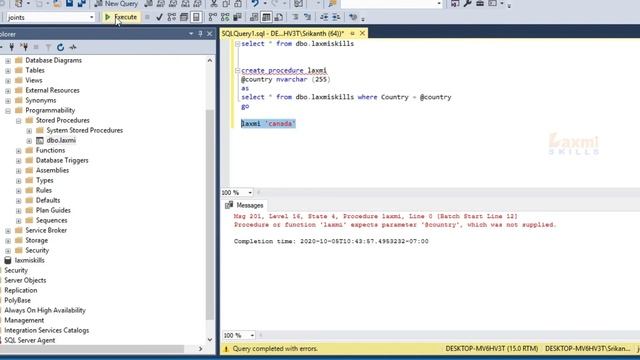The image size is (640, 360).
Task: Expand the Views folder
Action: click(x=8, y=81)
